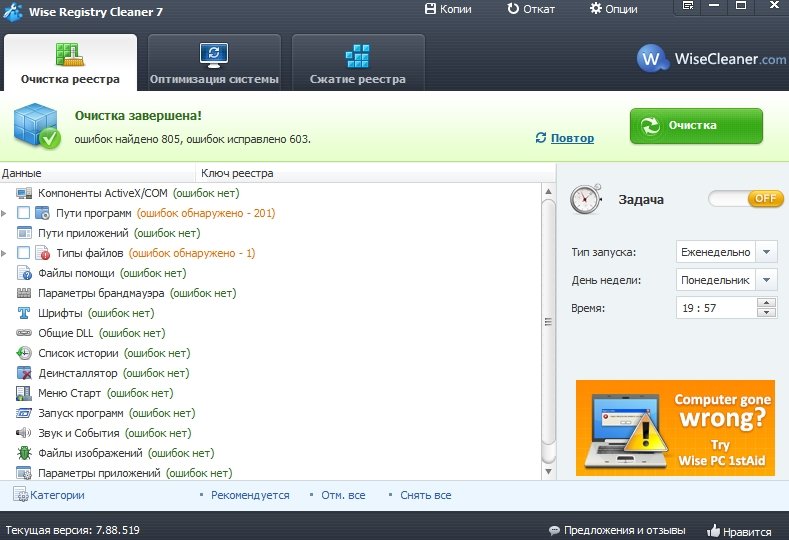
Task: Click the list scrollbar down arrow
Action: [548, 472]
